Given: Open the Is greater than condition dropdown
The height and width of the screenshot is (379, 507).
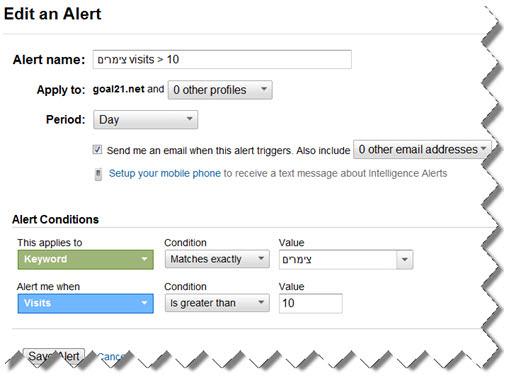Looking at the screenshot, I should (x=217, y=303).
